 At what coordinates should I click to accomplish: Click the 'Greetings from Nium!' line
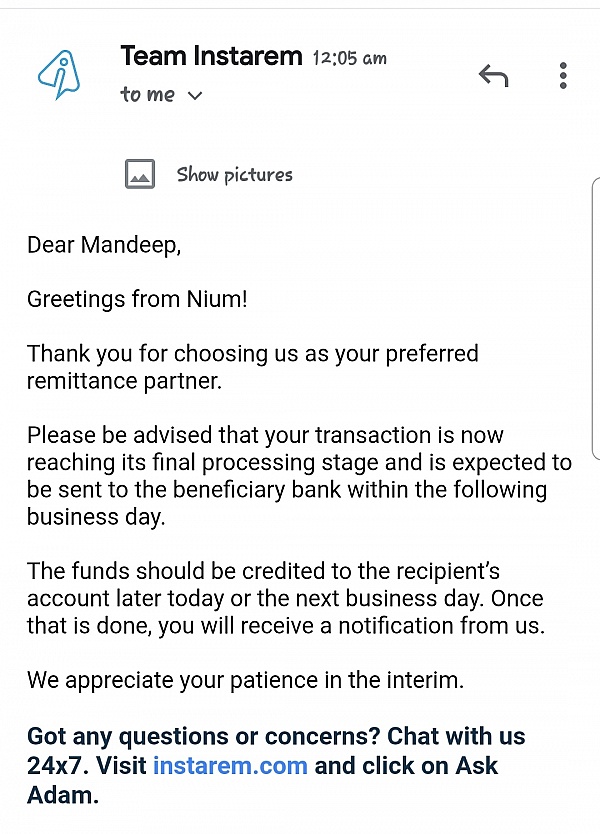tap(137, 299)
